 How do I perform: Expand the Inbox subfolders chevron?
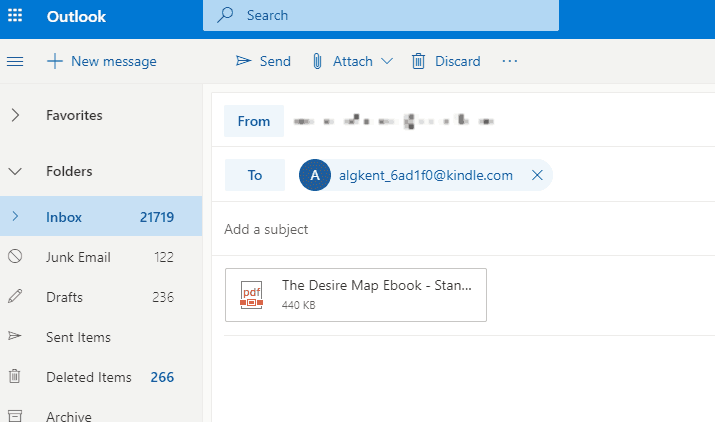coord(15,216)
